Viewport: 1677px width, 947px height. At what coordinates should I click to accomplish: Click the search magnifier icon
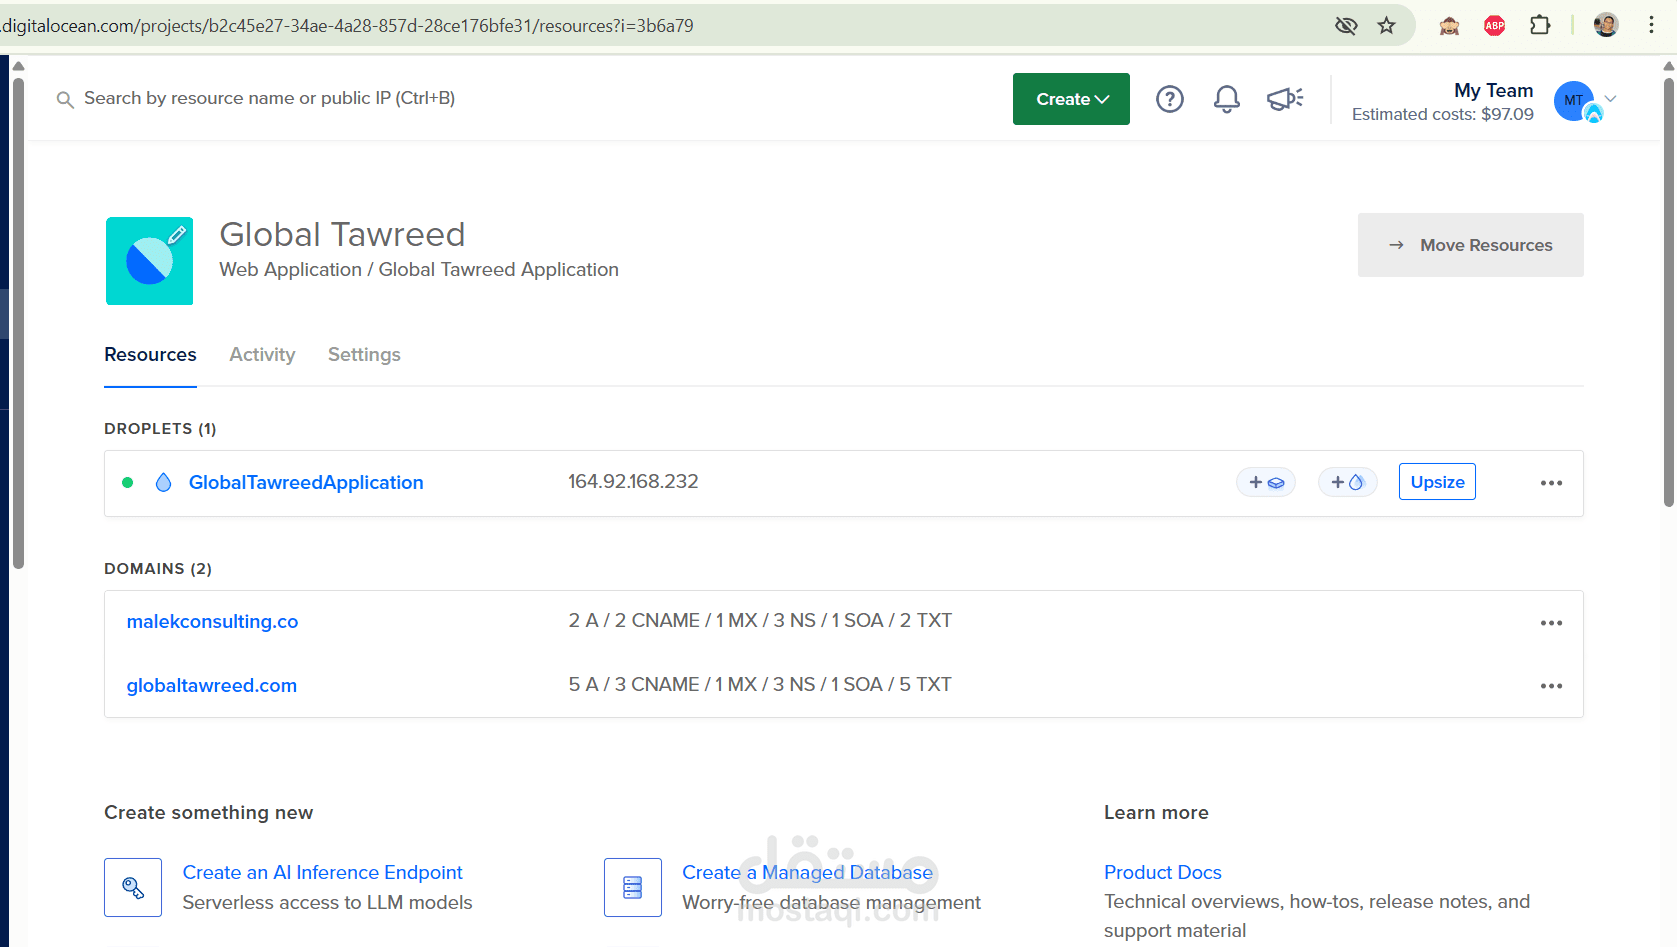pyautogui.click(x=65, y=100)
